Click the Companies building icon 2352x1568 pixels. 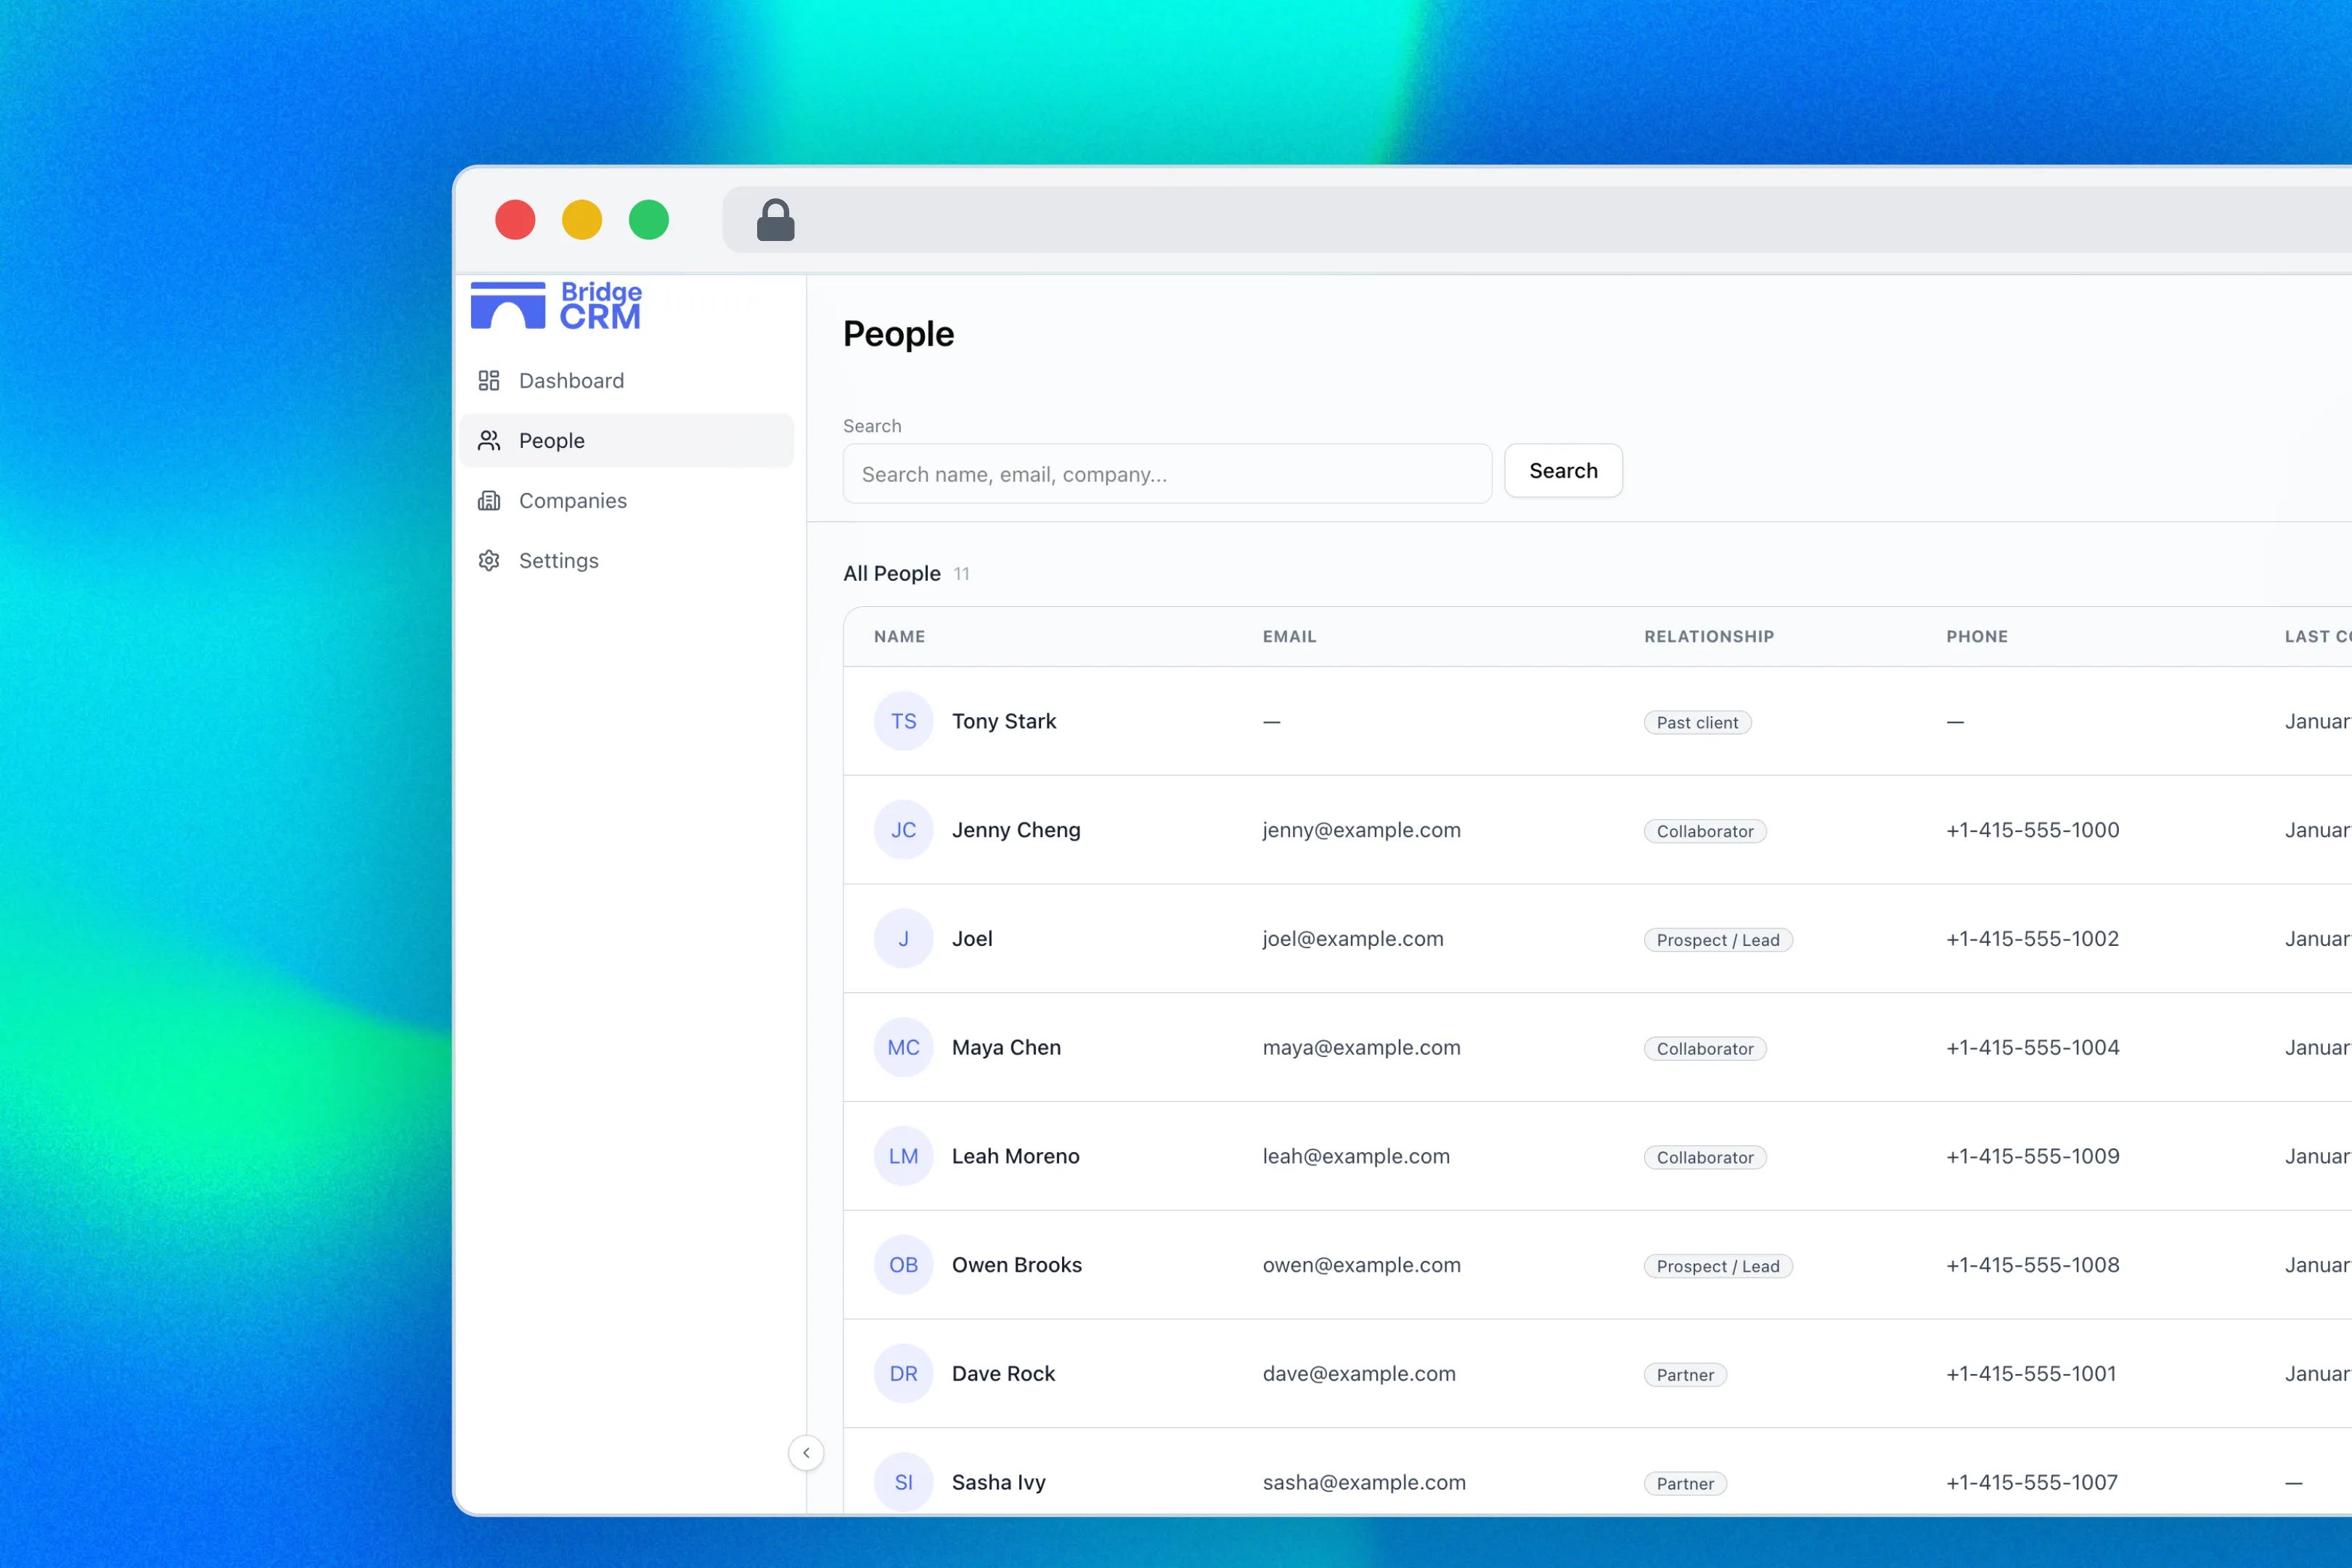click(x=488, y=500)
